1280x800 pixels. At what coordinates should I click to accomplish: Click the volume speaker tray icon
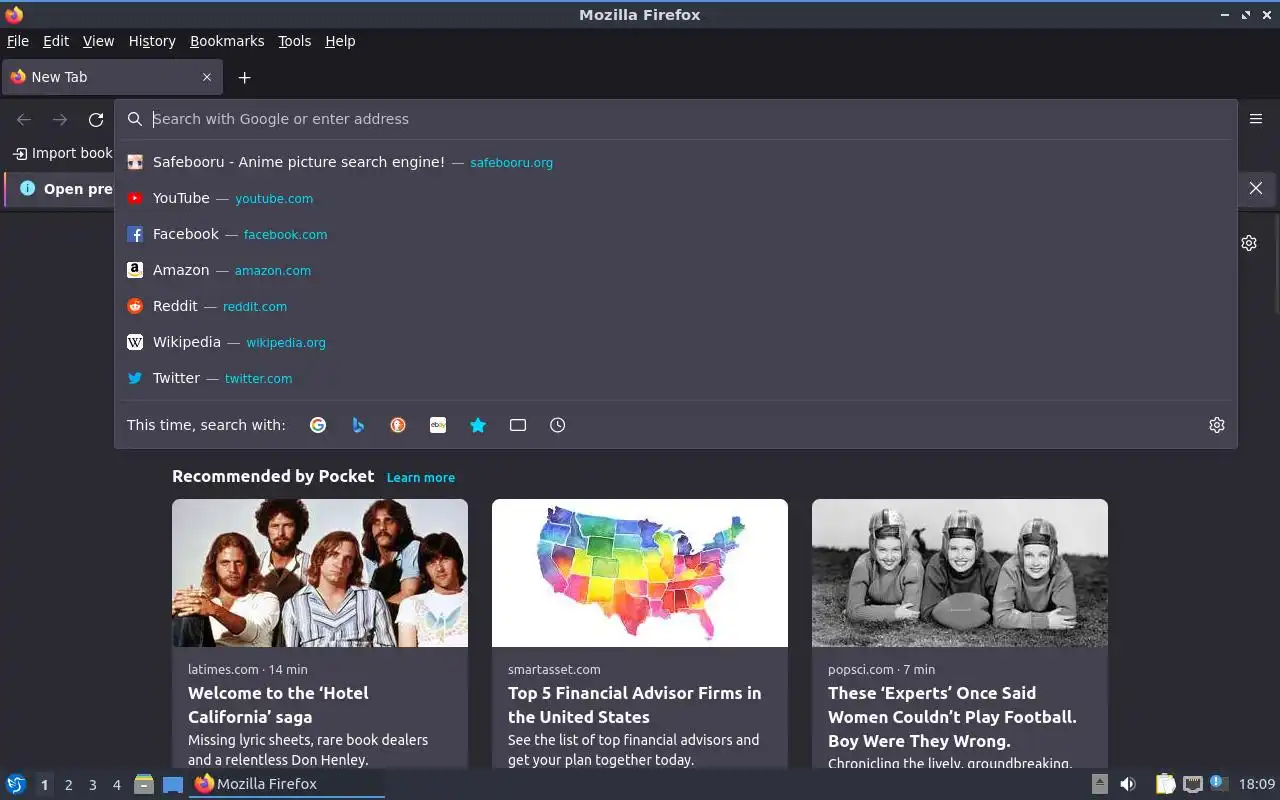pos(1128,784)
